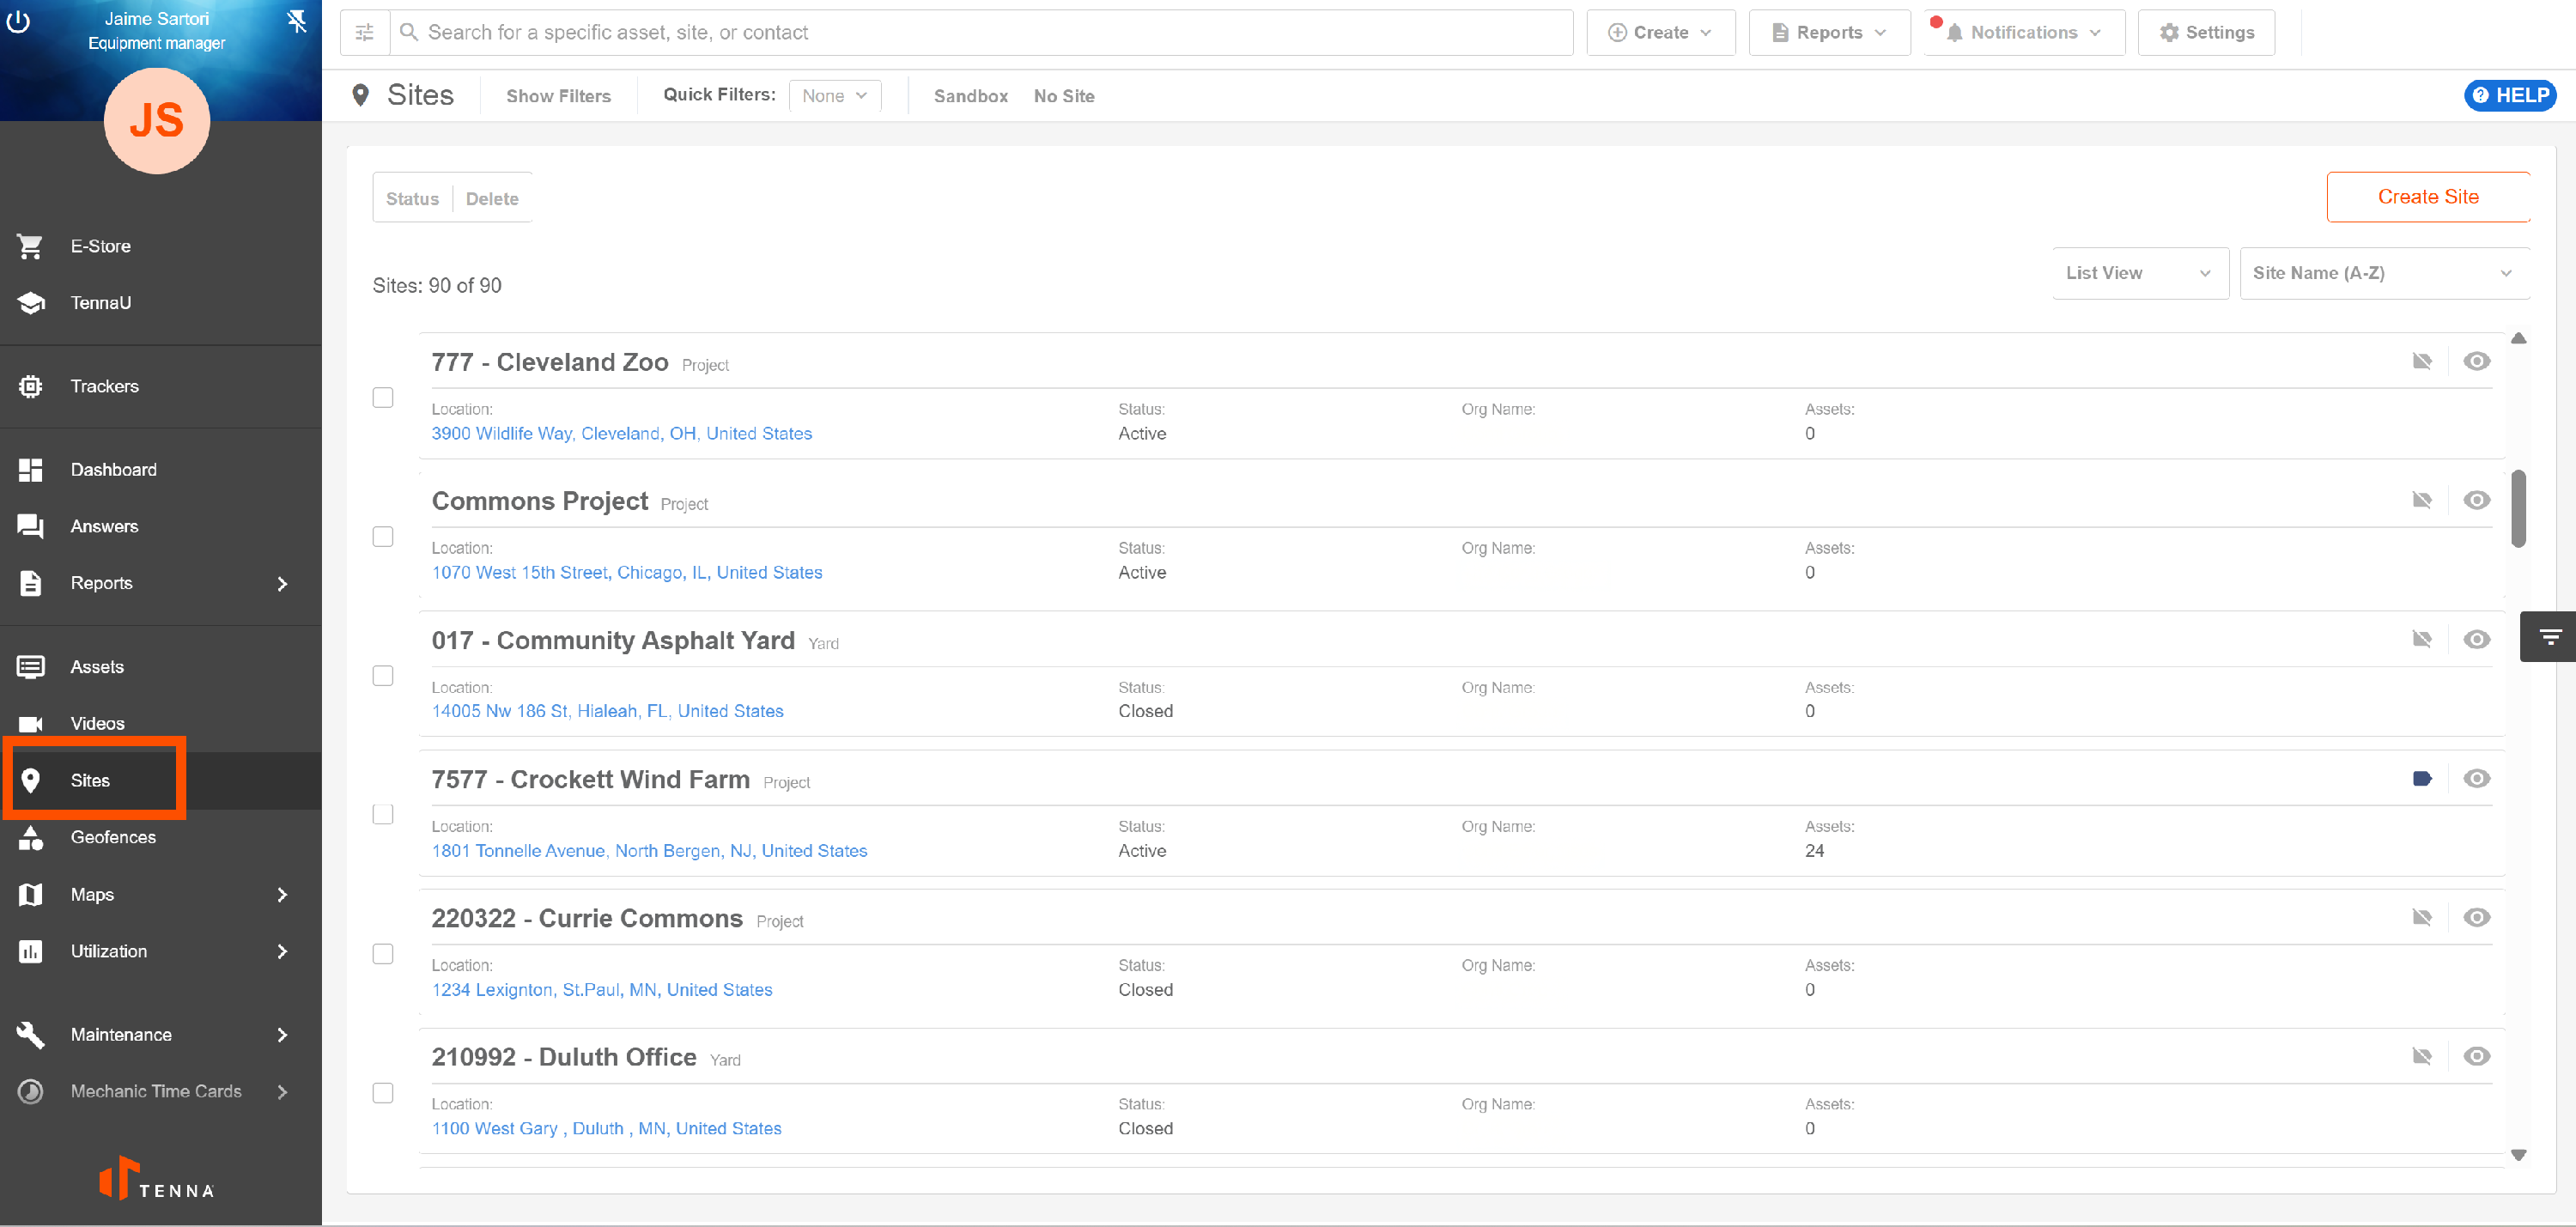Click the power logout icon
This screenshot has height=1227, width=2576.
click(18, 21)
